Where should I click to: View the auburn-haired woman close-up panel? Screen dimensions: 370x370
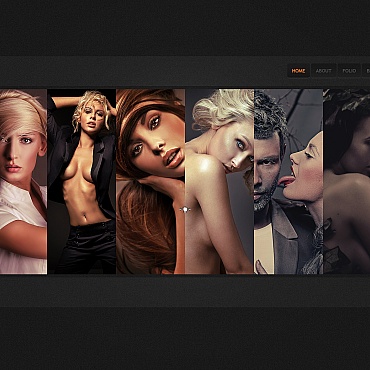pos(151,181)
